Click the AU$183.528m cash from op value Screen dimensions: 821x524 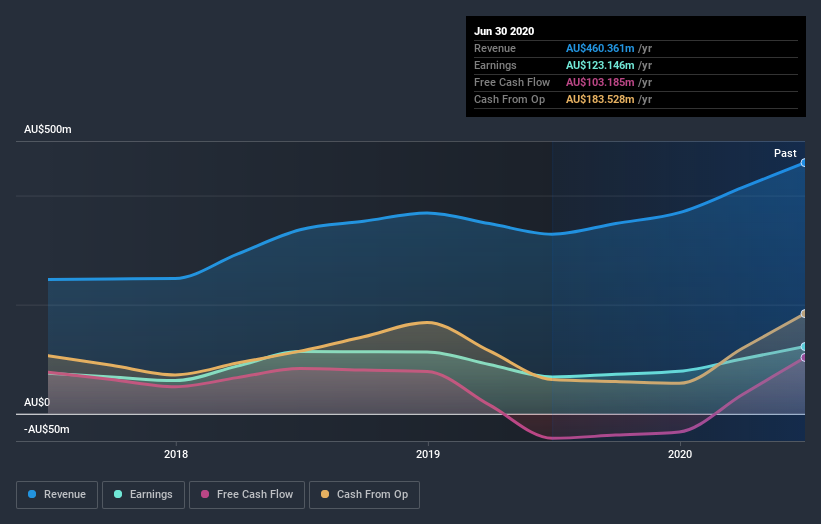(x=600, y=99)
